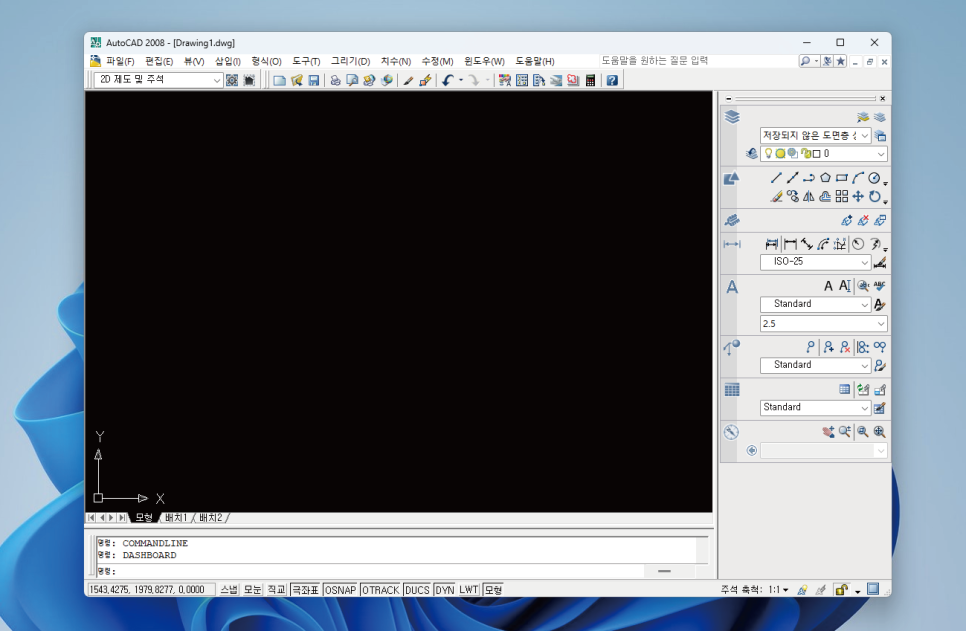Select the Line tool in dashboard
Image resolution: width=966 pixels, height=631 pixels.
[x=776, y=178]
